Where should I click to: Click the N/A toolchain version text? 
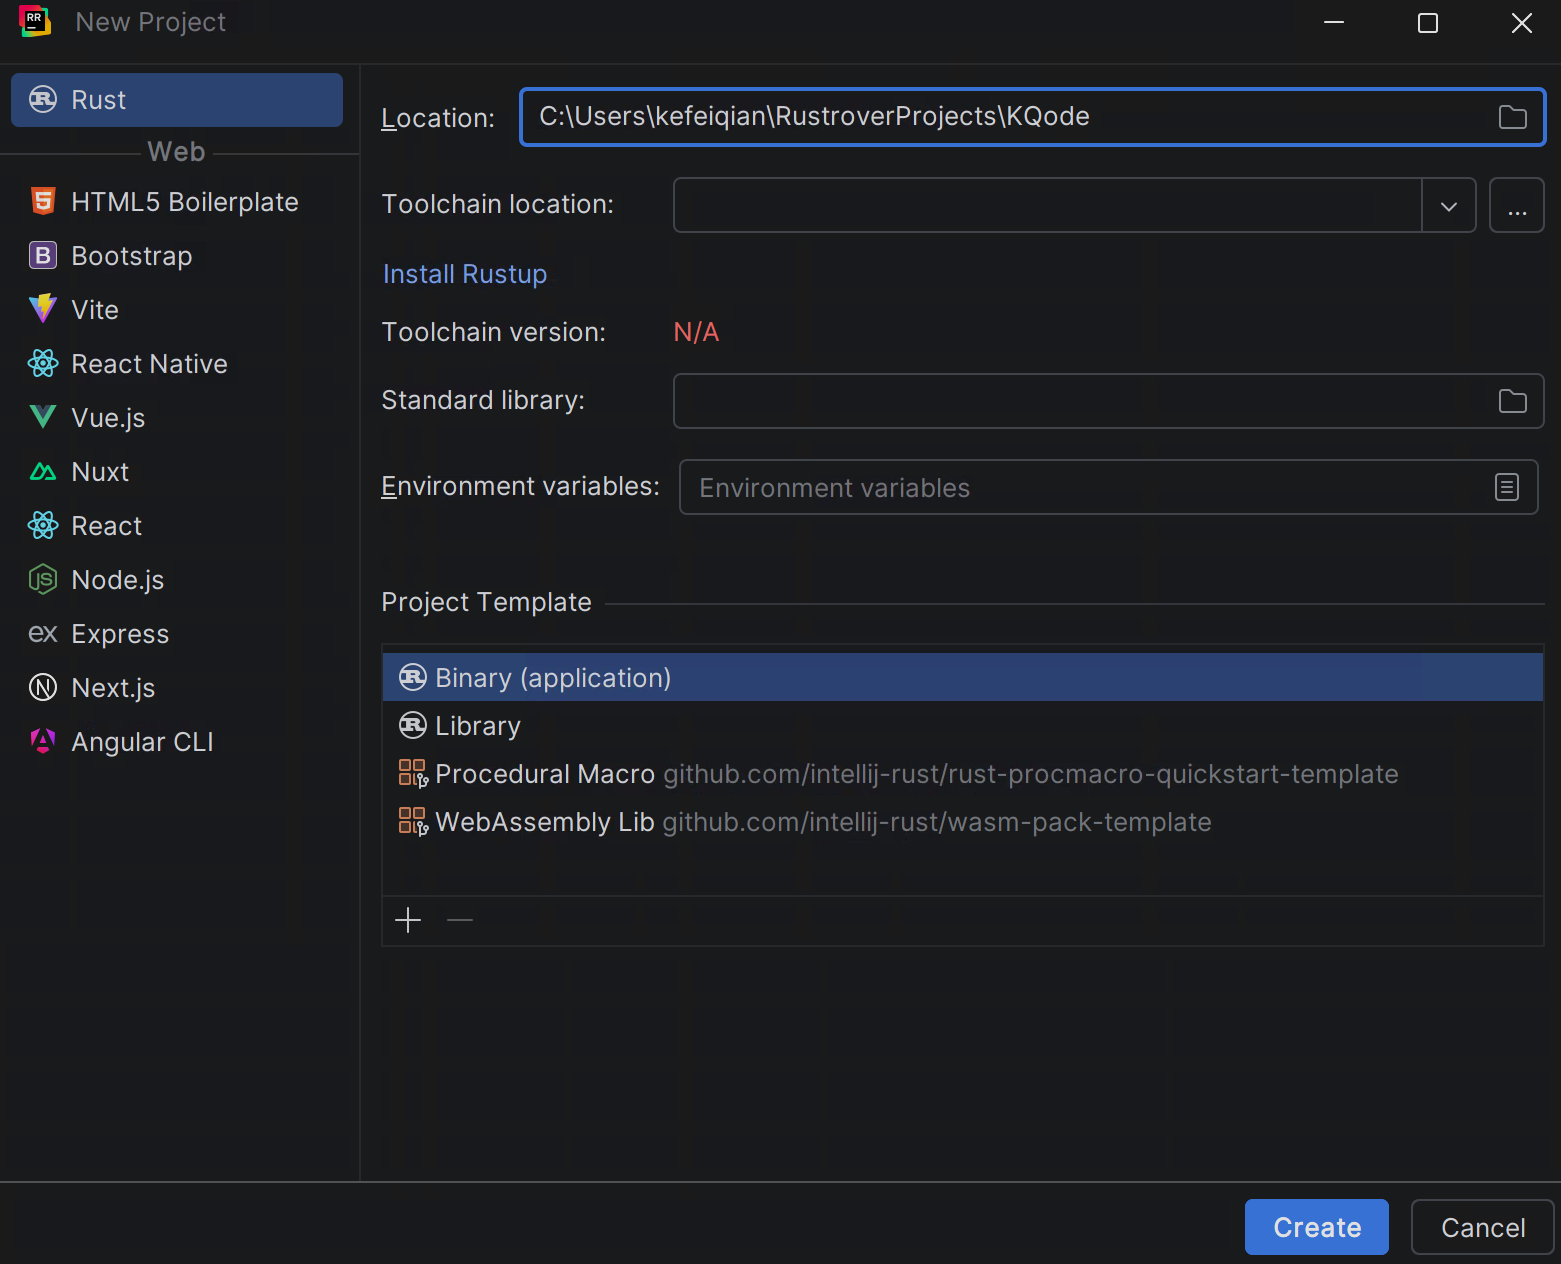click(x=697, y=332)
